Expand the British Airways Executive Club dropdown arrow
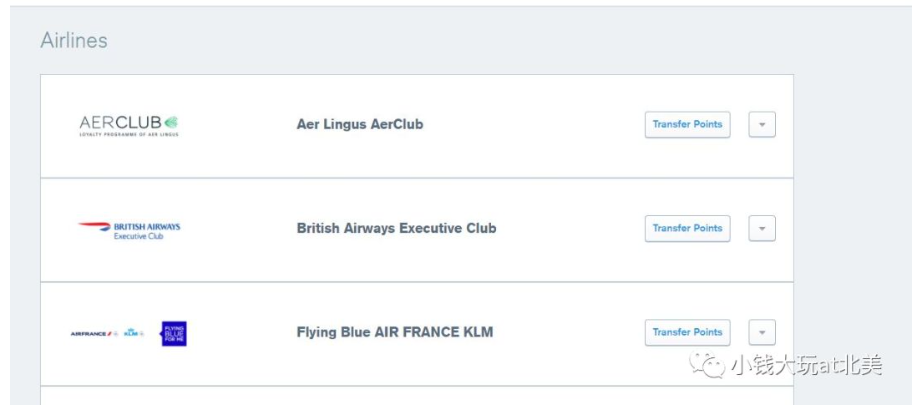 click(x=762, y=228)
